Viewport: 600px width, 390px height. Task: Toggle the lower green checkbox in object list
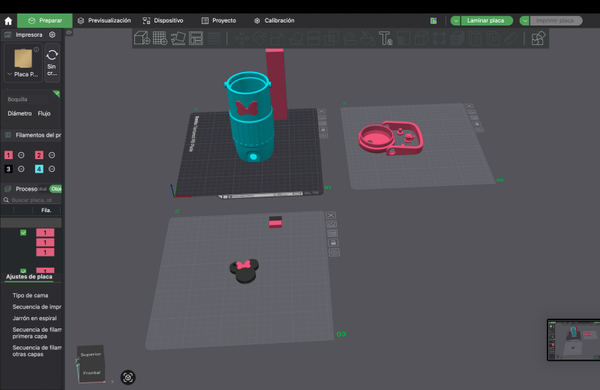[23, 271]
